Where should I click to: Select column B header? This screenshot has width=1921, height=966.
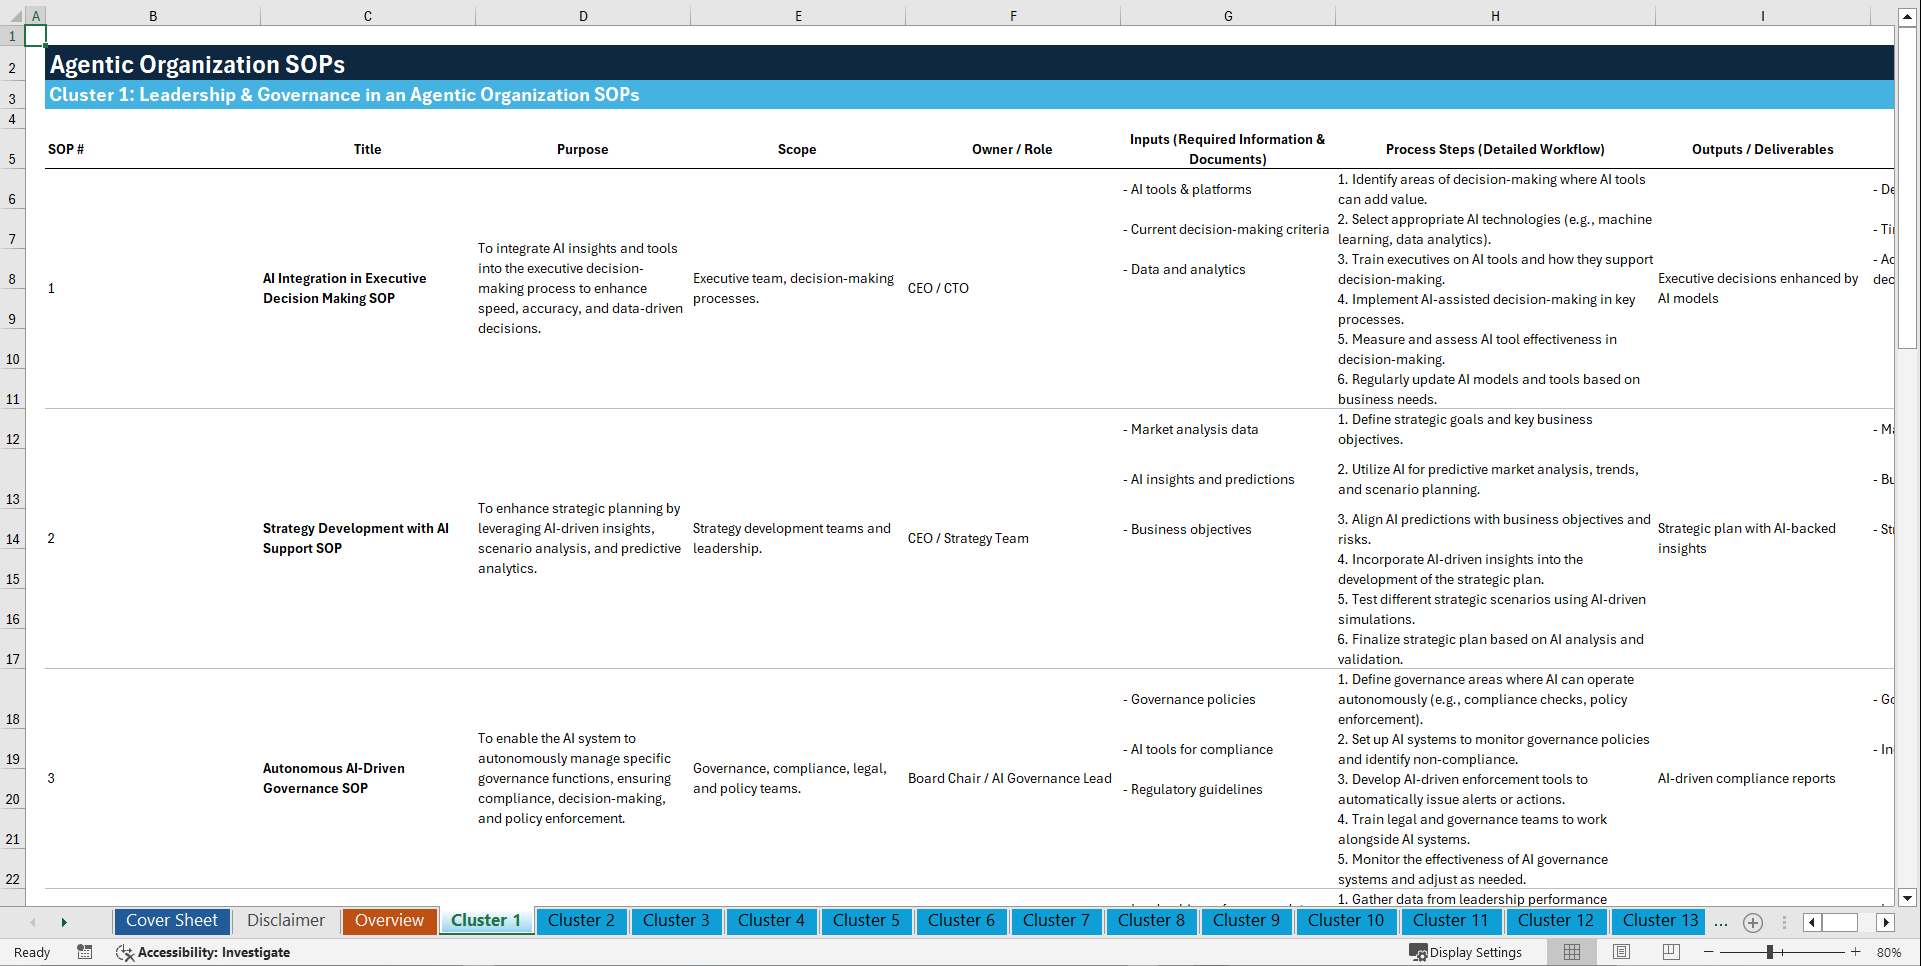[153, 15]
